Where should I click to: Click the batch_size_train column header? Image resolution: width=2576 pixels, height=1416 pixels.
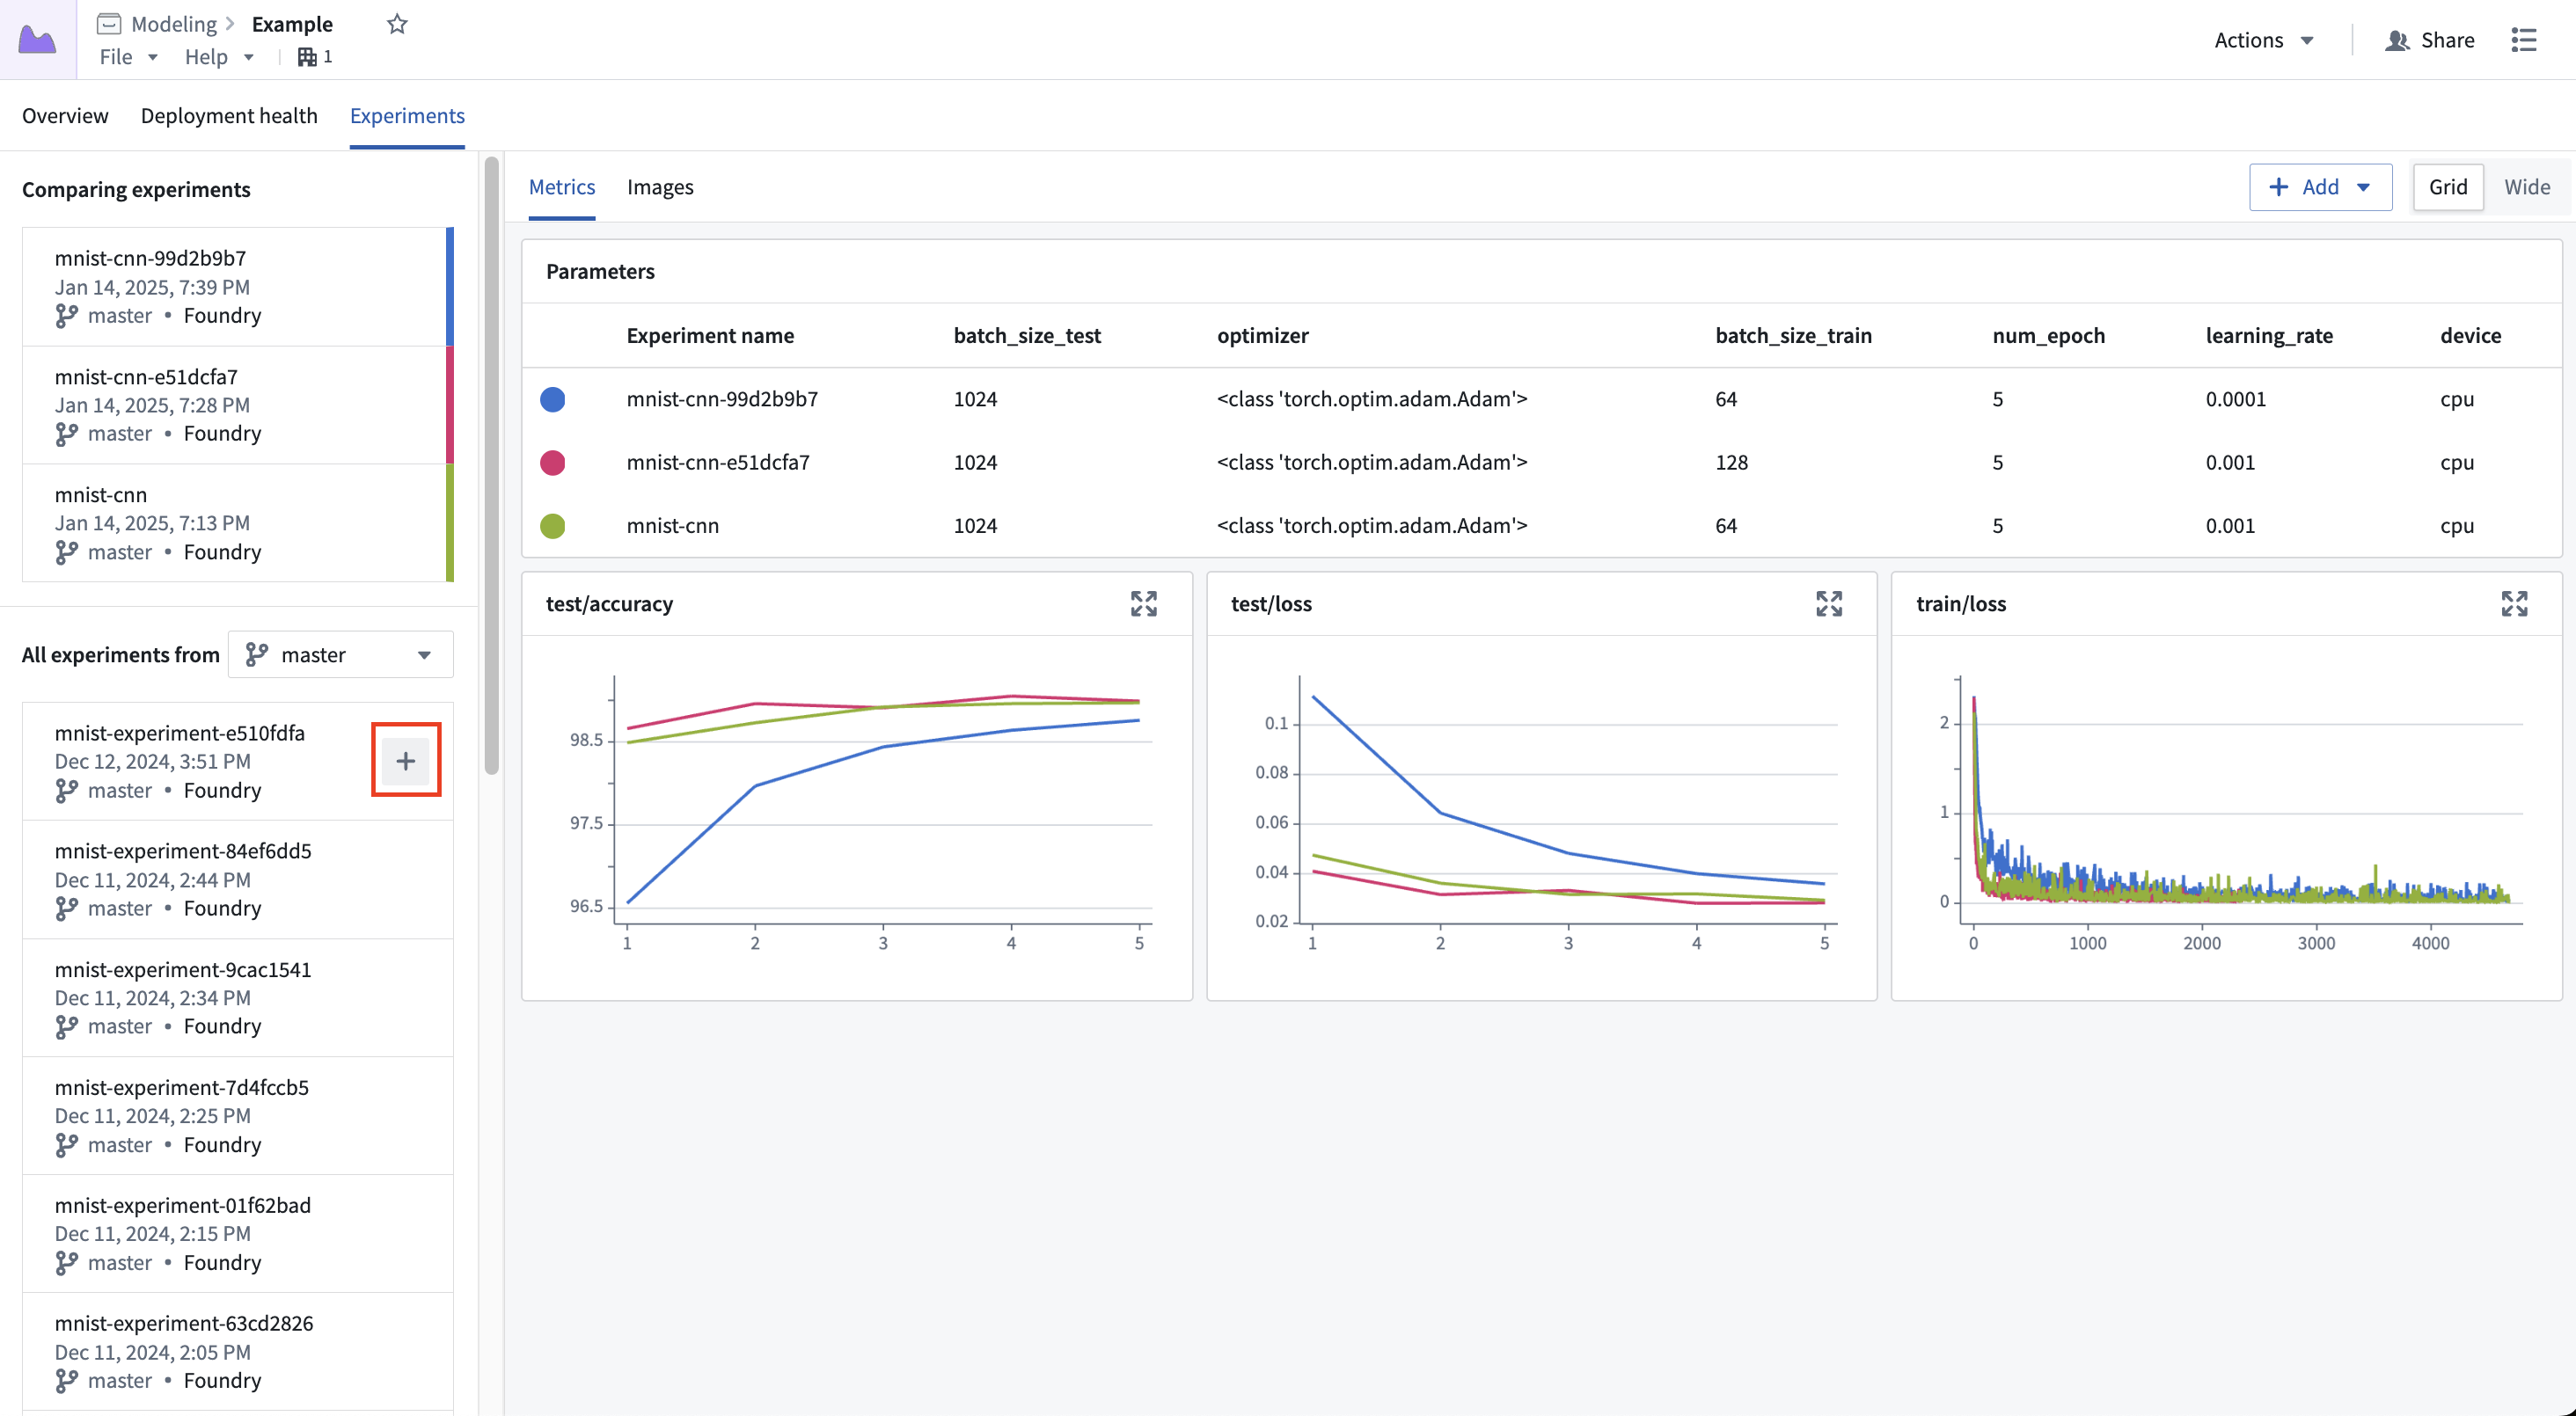point(1793,336)
